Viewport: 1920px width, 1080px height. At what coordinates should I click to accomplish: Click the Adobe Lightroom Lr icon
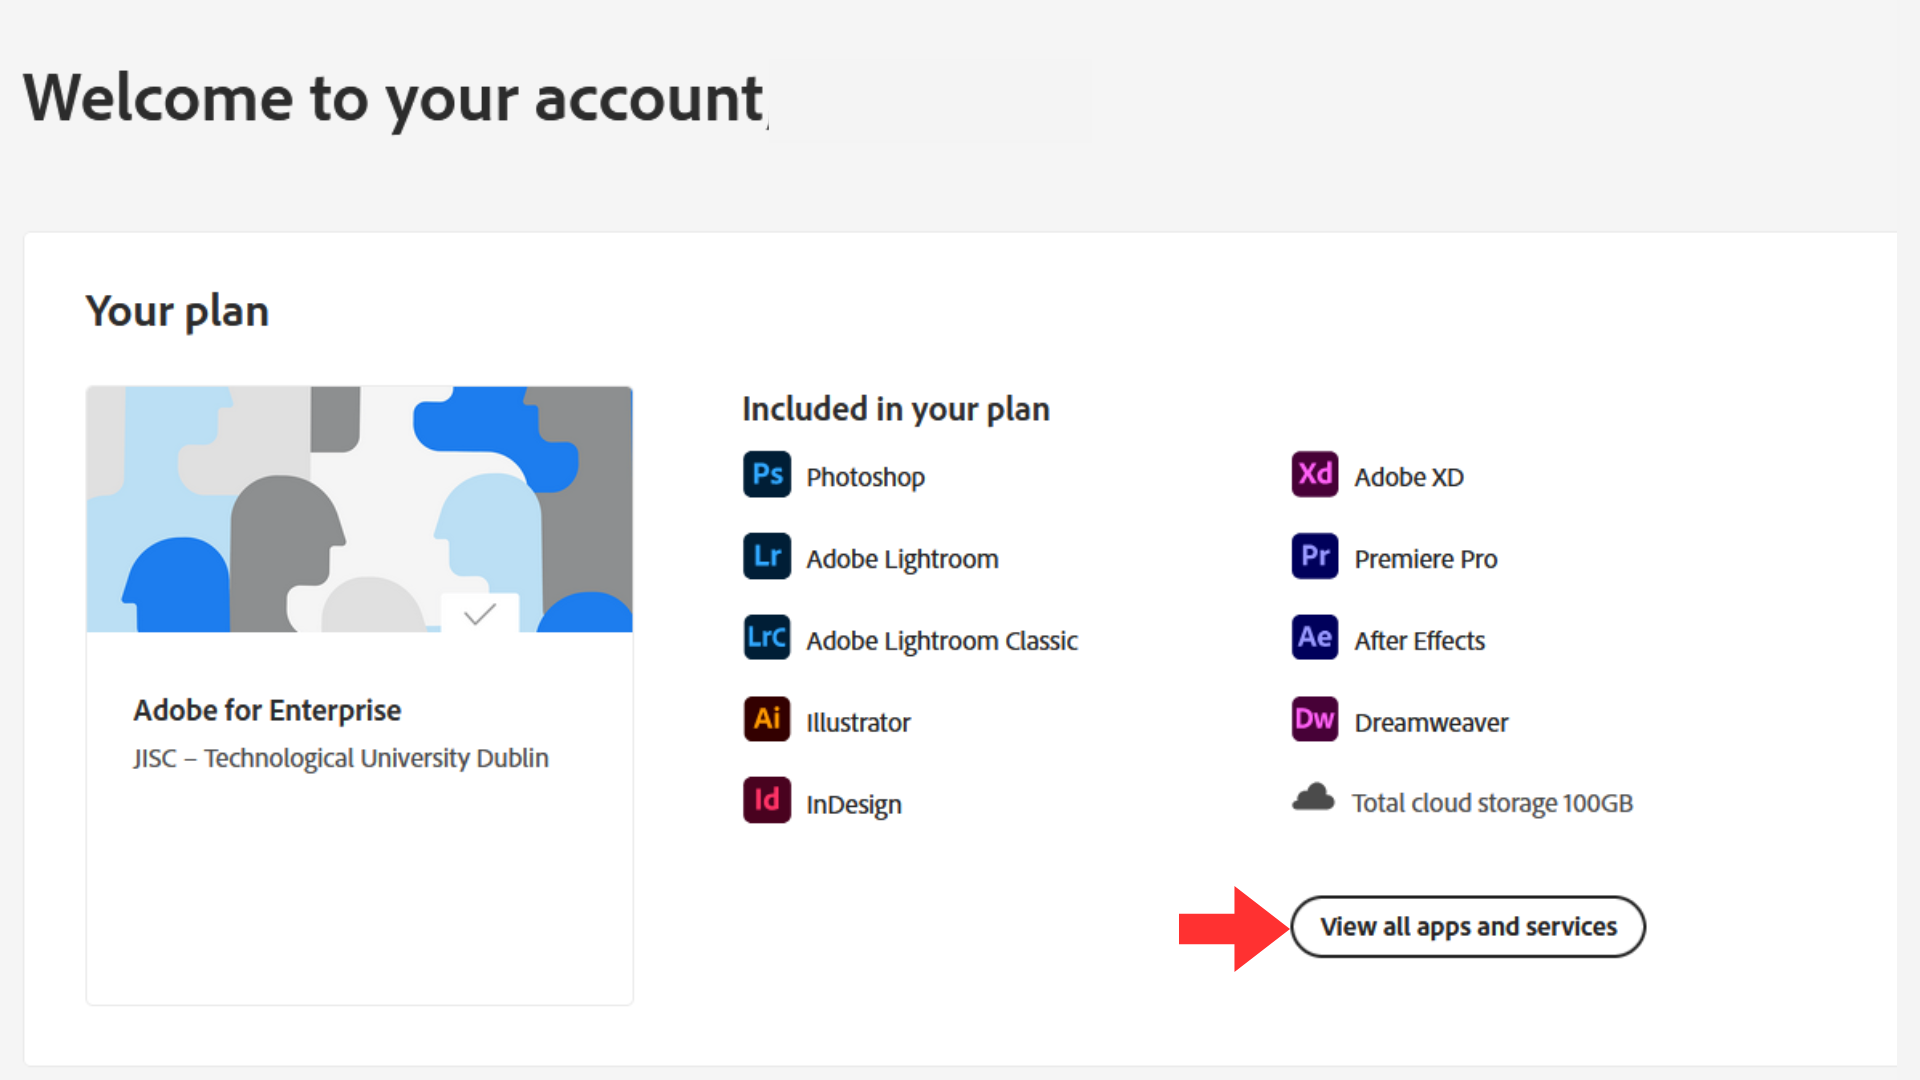coord(767,557)
